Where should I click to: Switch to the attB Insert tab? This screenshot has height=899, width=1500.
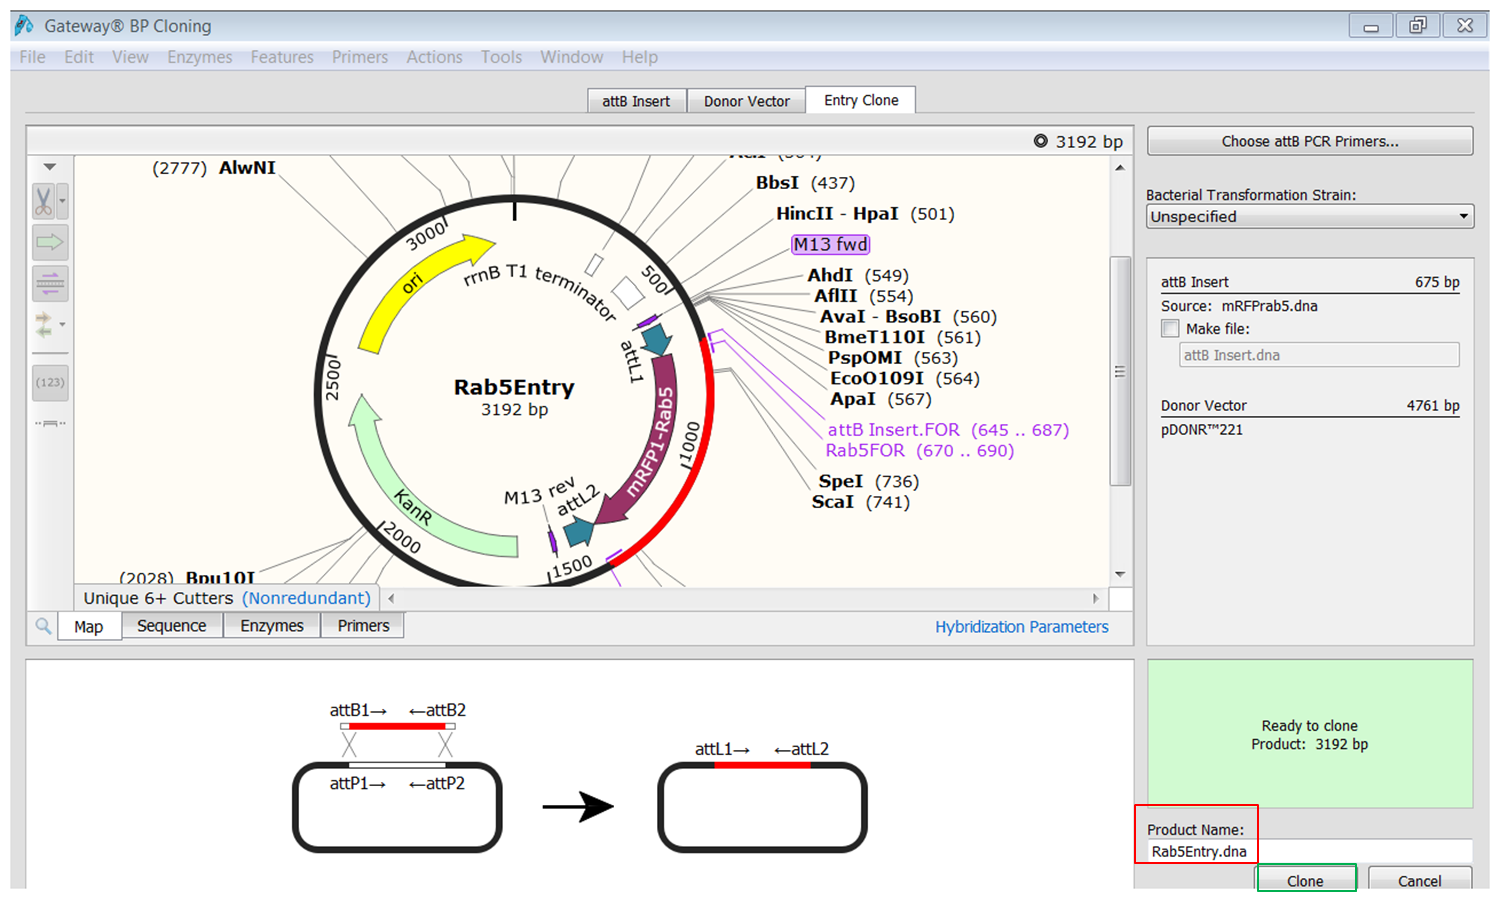click(636, 101)
